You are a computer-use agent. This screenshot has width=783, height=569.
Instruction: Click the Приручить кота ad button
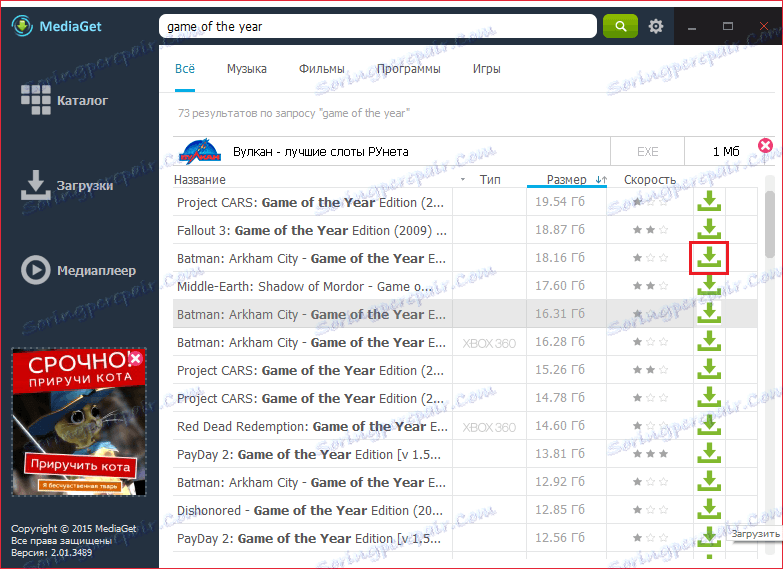80,465
